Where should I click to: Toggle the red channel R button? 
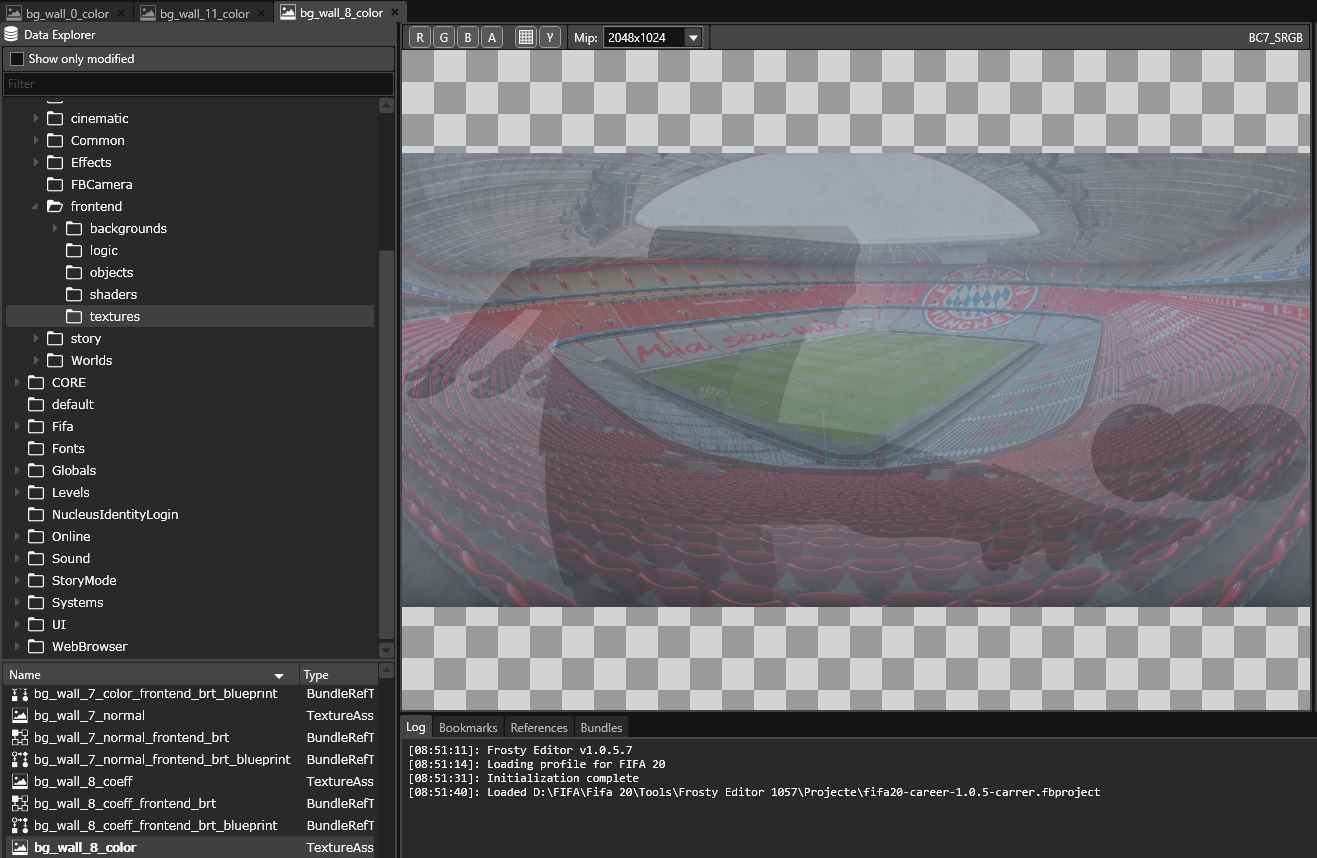click(419, 37)
